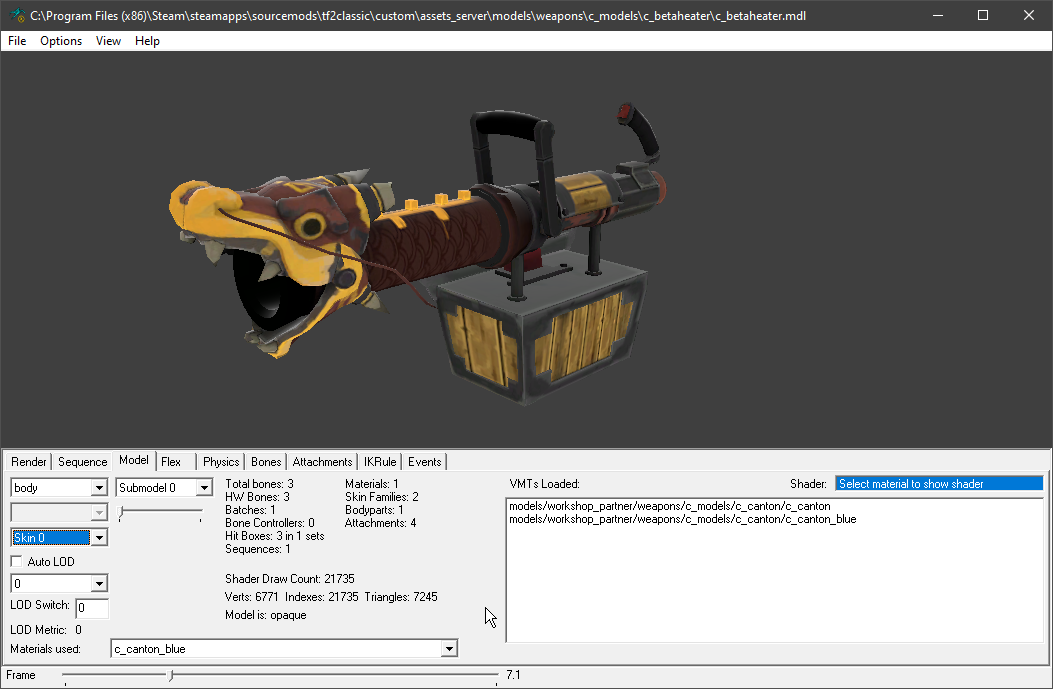The image size is (1053, 689).
Task: Select the c_canton_blue VMT entry
Action: point(682,519)
